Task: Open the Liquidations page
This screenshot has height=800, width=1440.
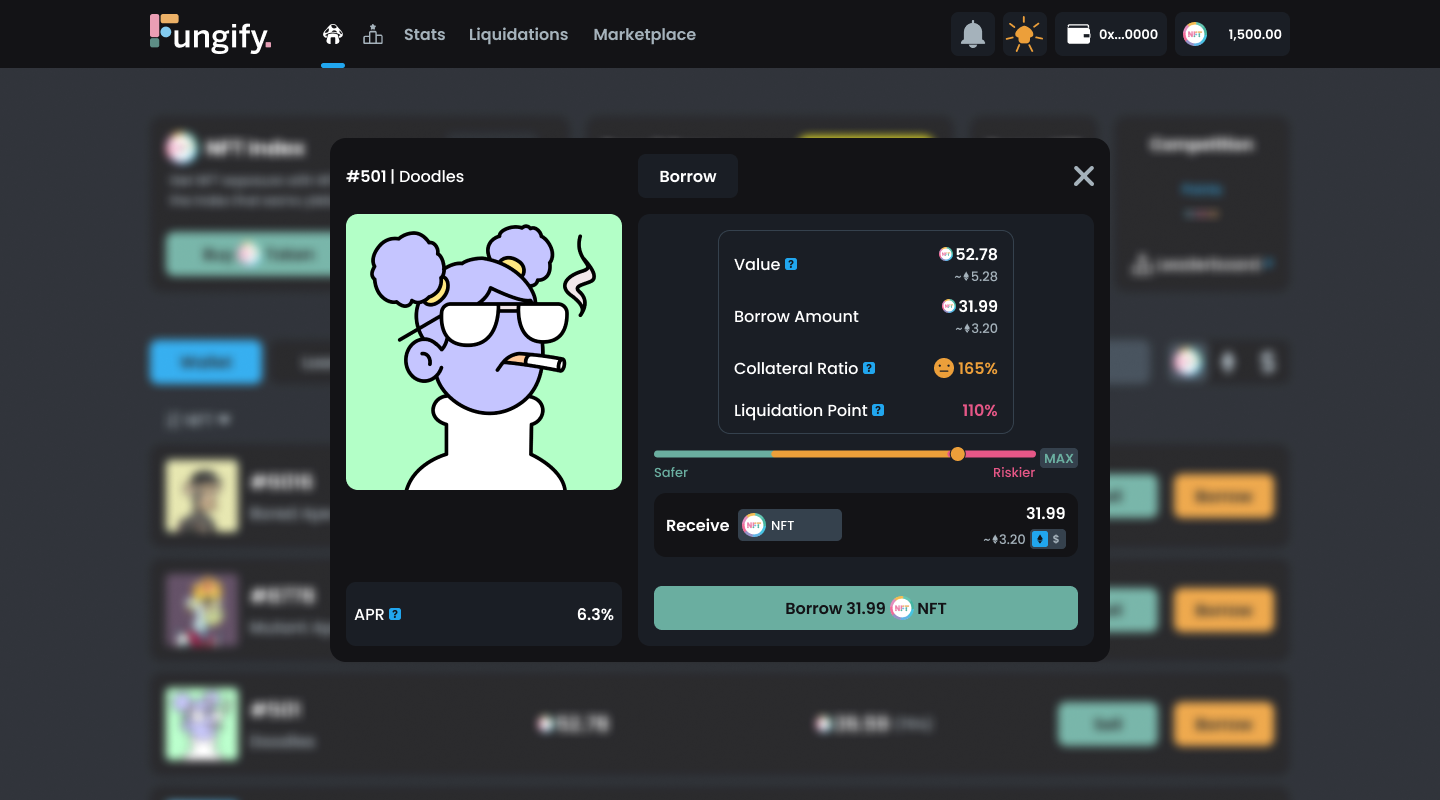Action: (x=518, y=34)
